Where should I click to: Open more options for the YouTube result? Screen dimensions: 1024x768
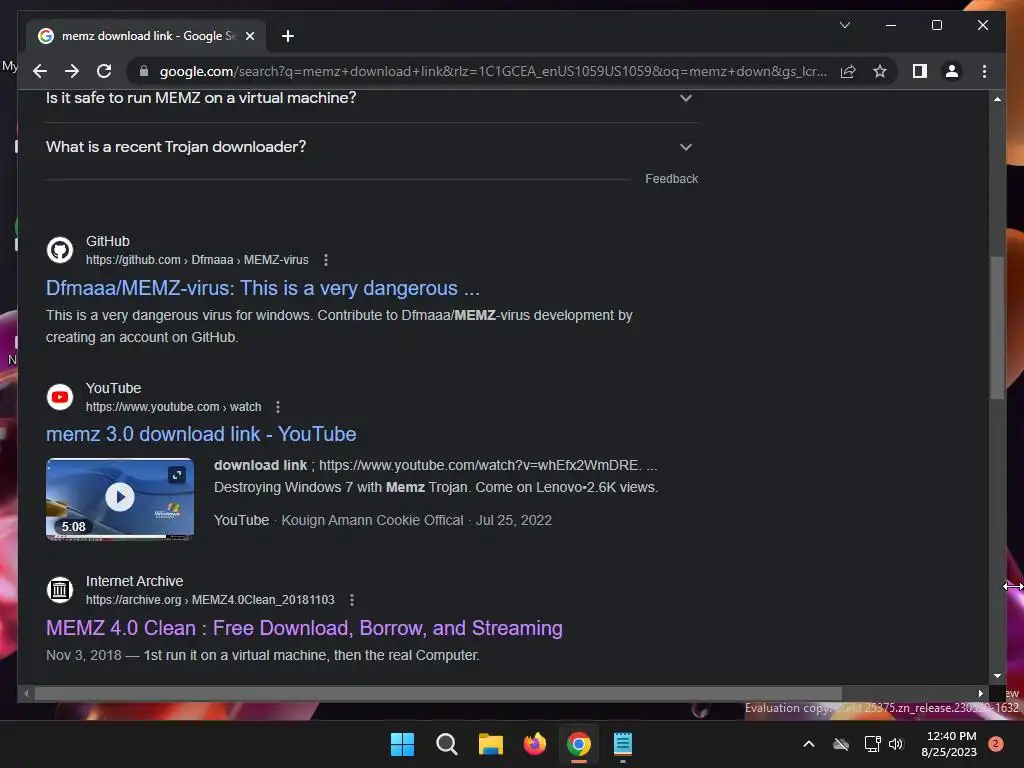[x=278, y=407]
